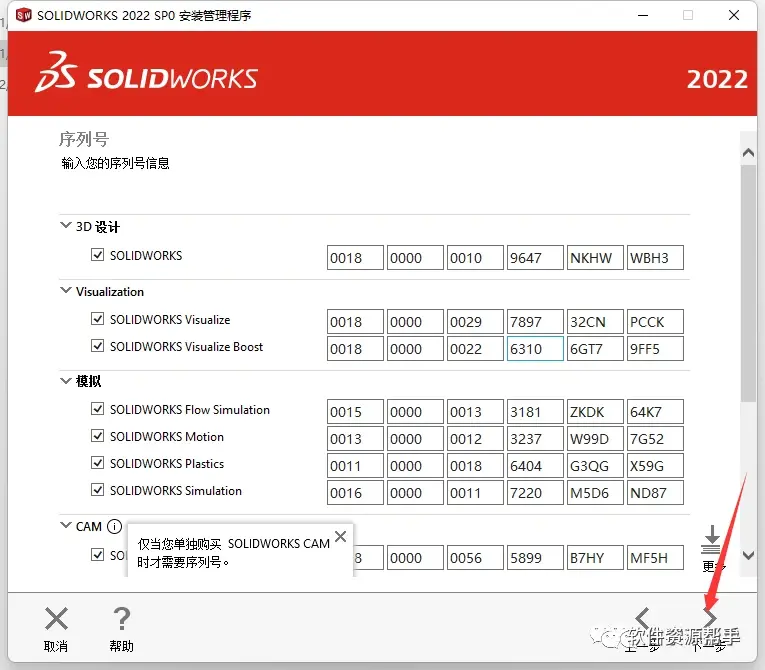Click the 取消 label
Viewport: 765px width, 670px height.
56,646
